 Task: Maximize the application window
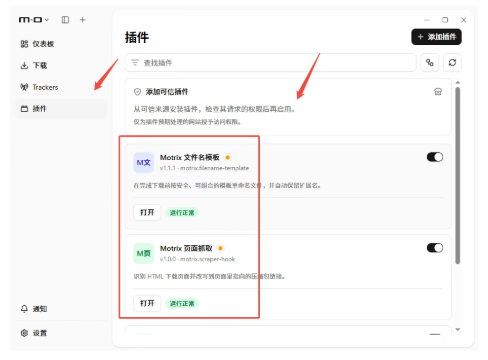click(x=445, y=20)
